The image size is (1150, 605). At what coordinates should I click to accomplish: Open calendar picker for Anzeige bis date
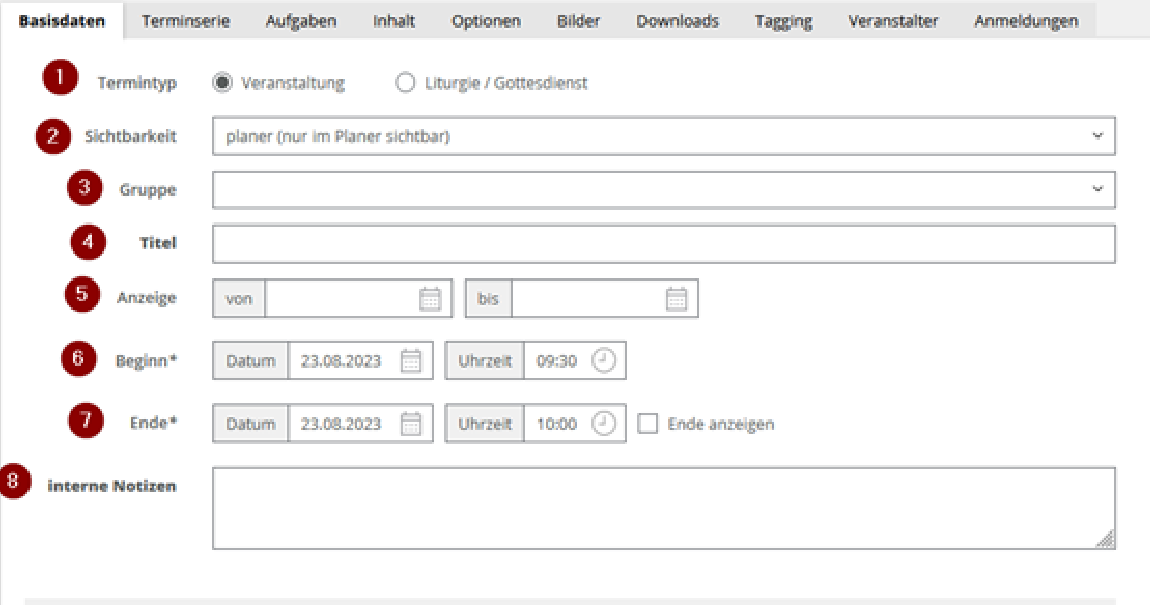[677, 299]
